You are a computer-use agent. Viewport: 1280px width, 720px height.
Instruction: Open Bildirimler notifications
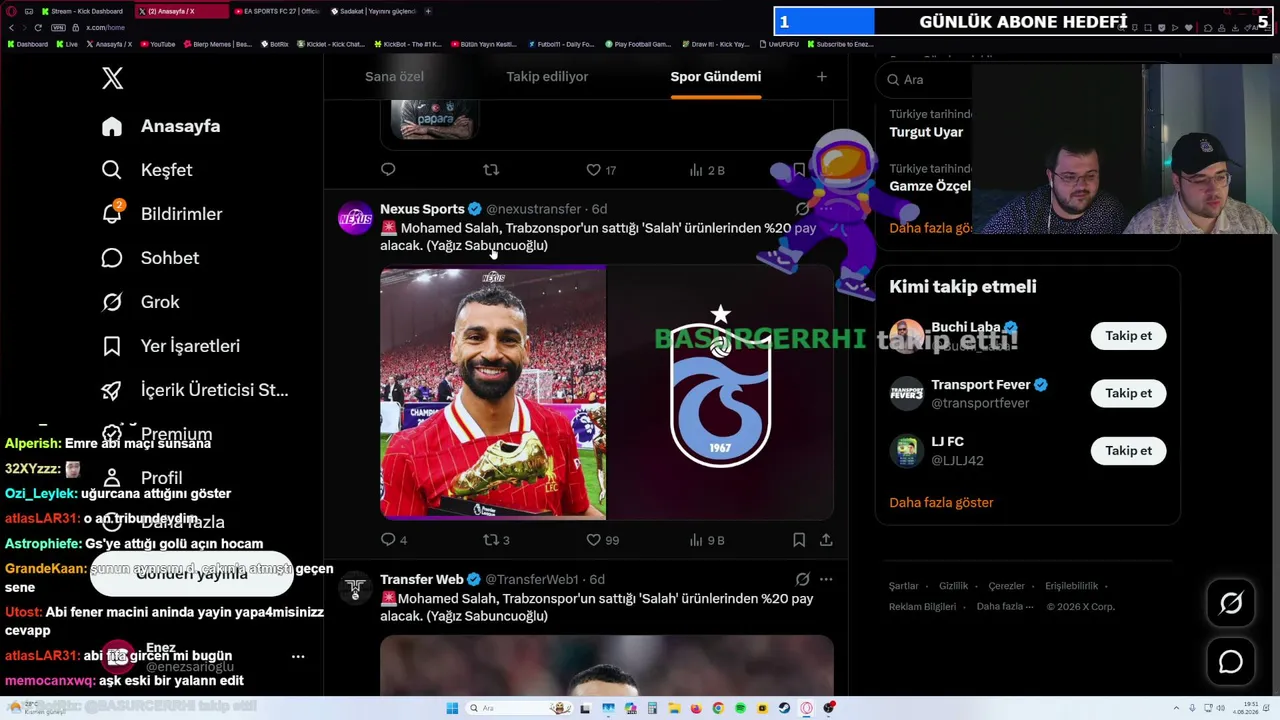coord(162,214)
